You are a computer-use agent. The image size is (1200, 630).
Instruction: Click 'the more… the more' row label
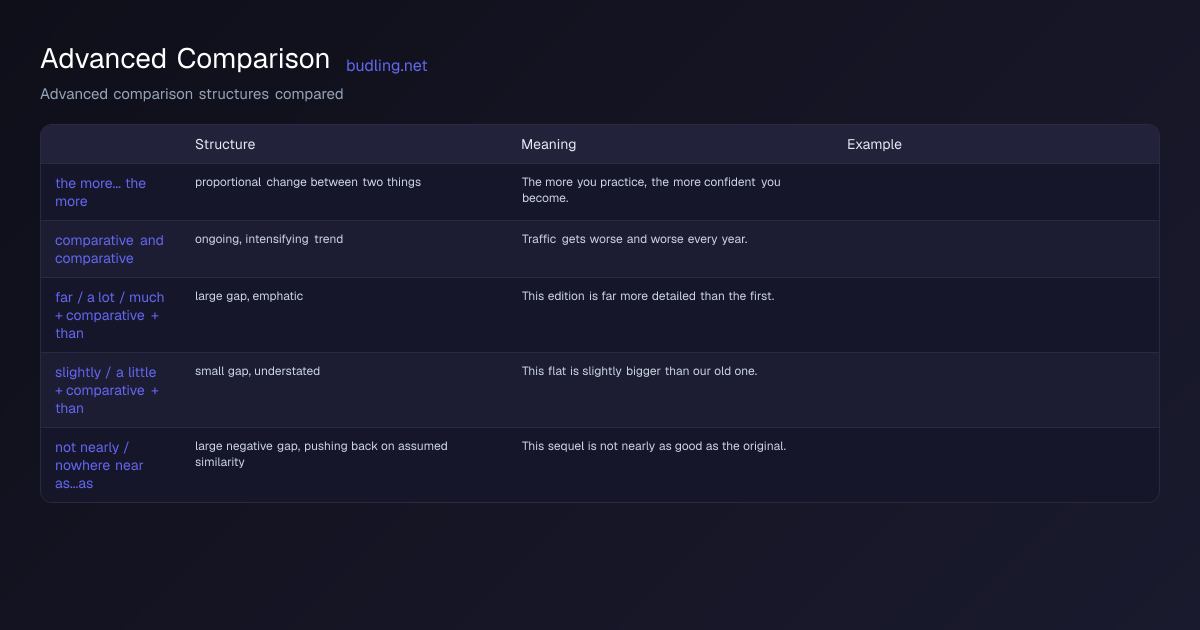101,192
